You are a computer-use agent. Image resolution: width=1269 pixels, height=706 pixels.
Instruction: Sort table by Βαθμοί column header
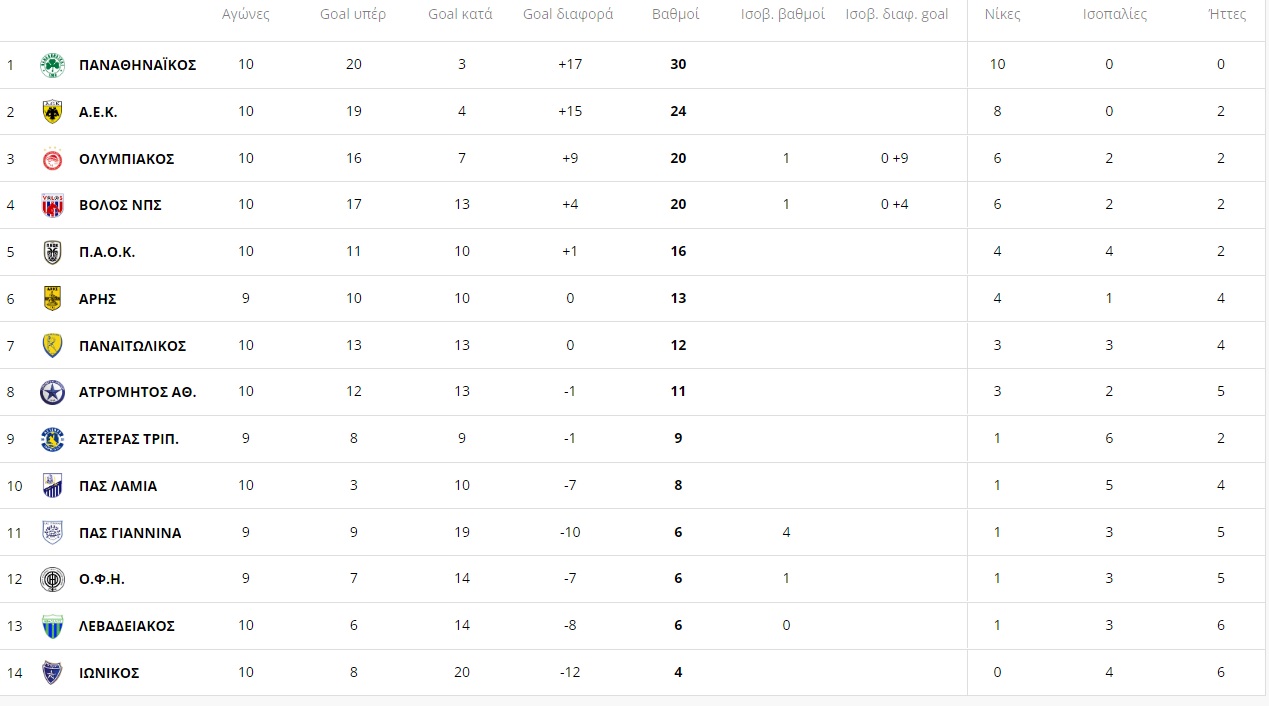point(676,15)
